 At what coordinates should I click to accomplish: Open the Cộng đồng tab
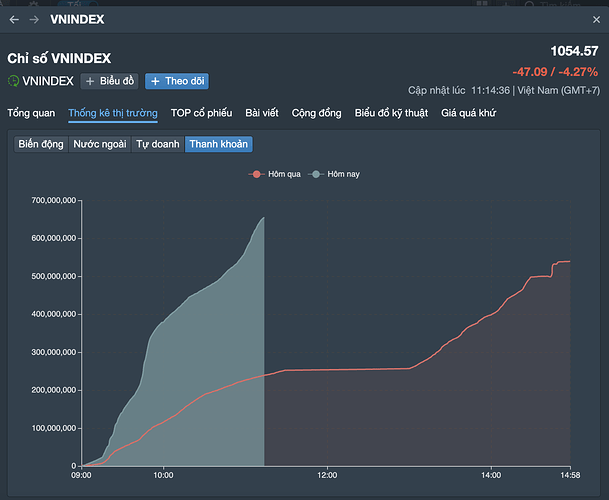pos(316,113)
